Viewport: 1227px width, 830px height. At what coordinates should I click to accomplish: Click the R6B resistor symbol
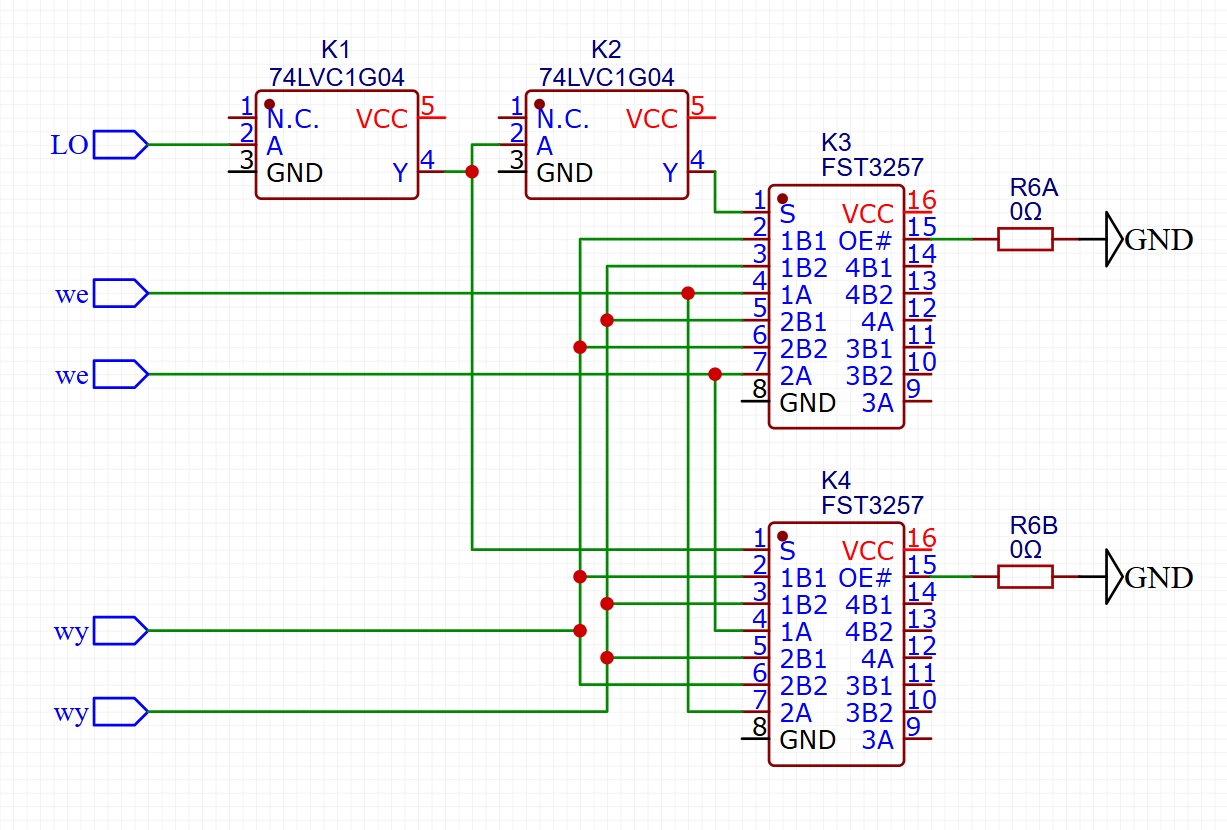(1025, 576)
